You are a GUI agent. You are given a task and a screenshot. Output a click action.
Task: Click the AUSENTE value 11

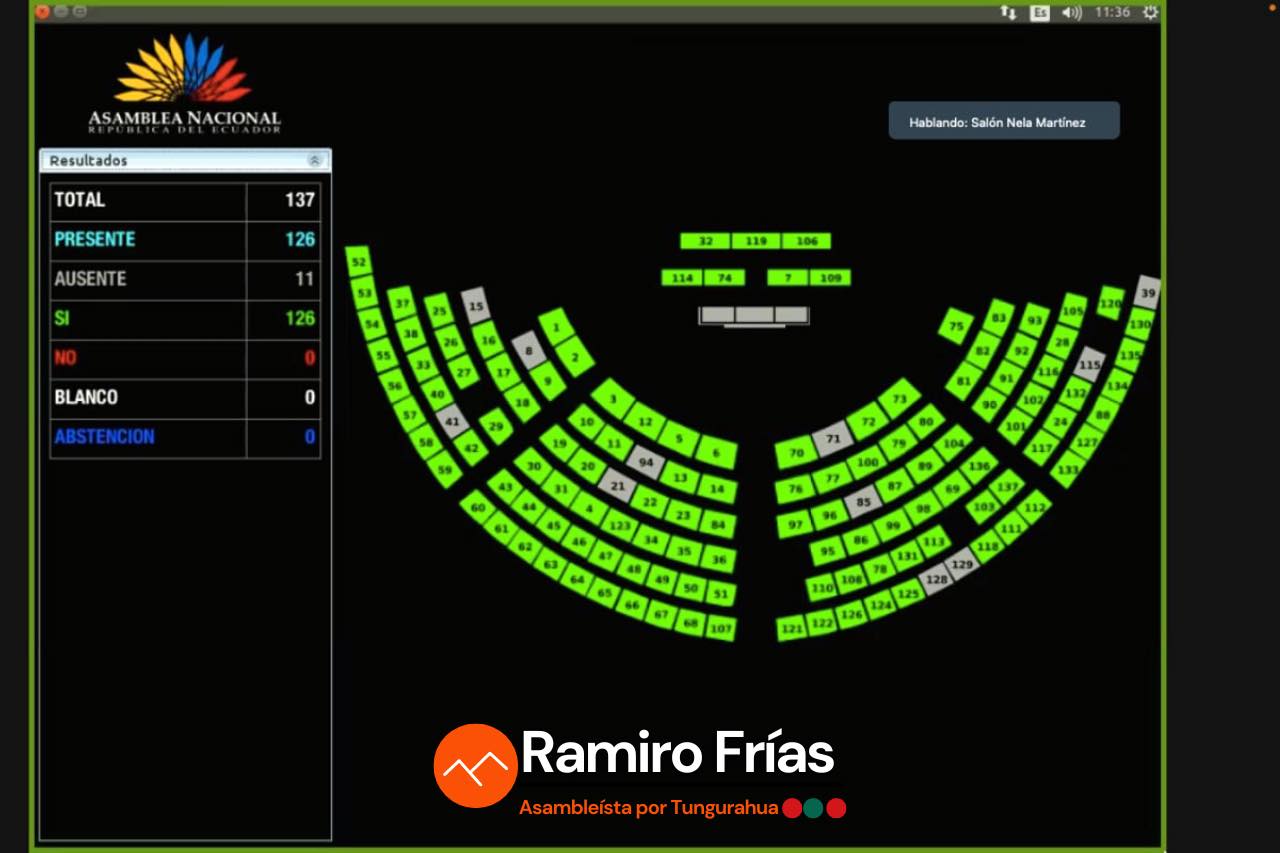coord(305,279)
